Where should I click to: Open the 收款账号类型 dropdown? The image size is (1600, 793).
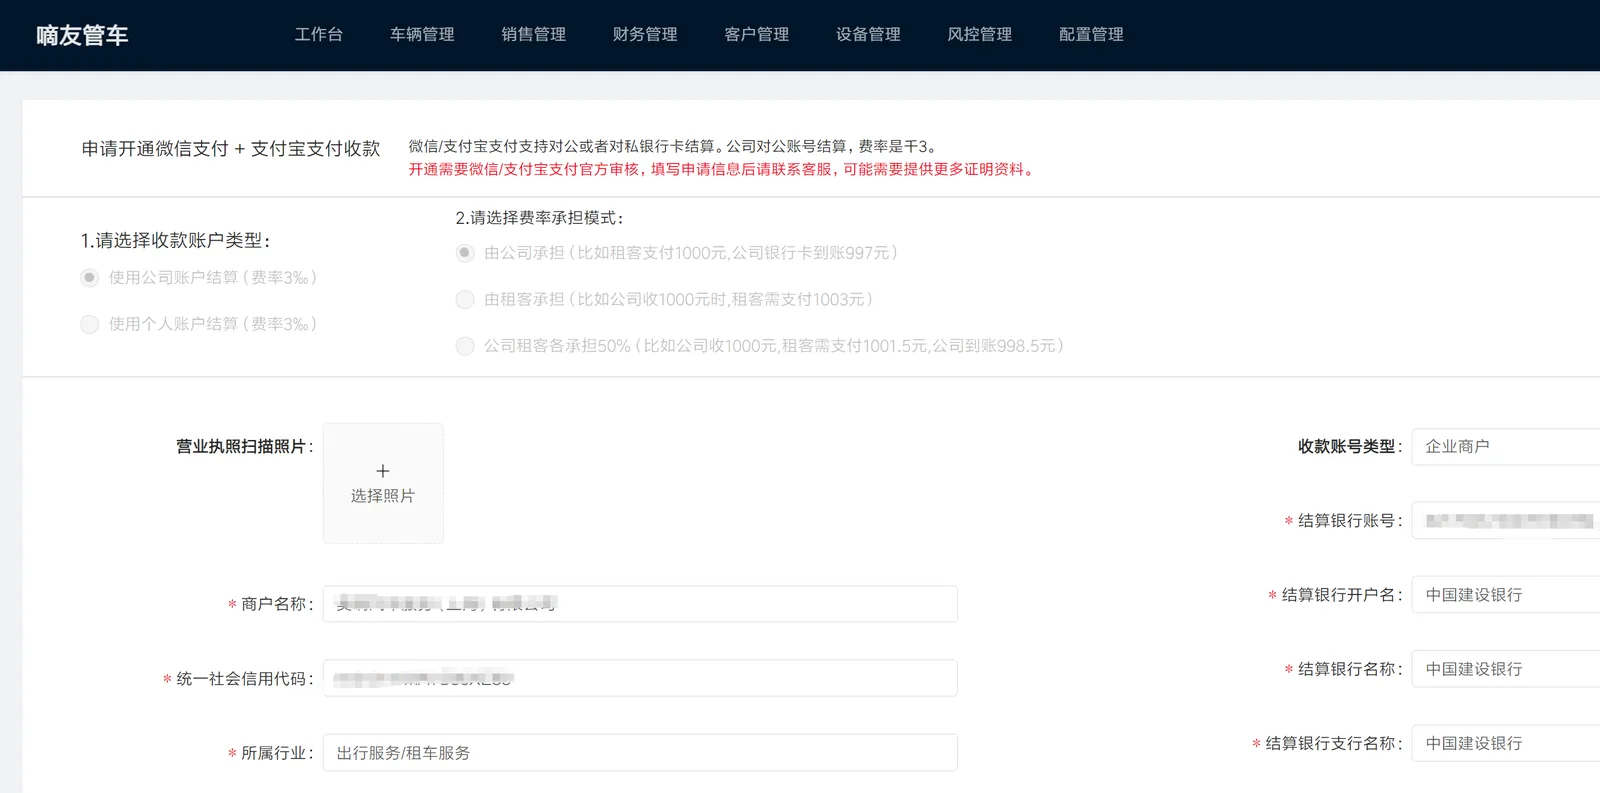[1506, 446]
